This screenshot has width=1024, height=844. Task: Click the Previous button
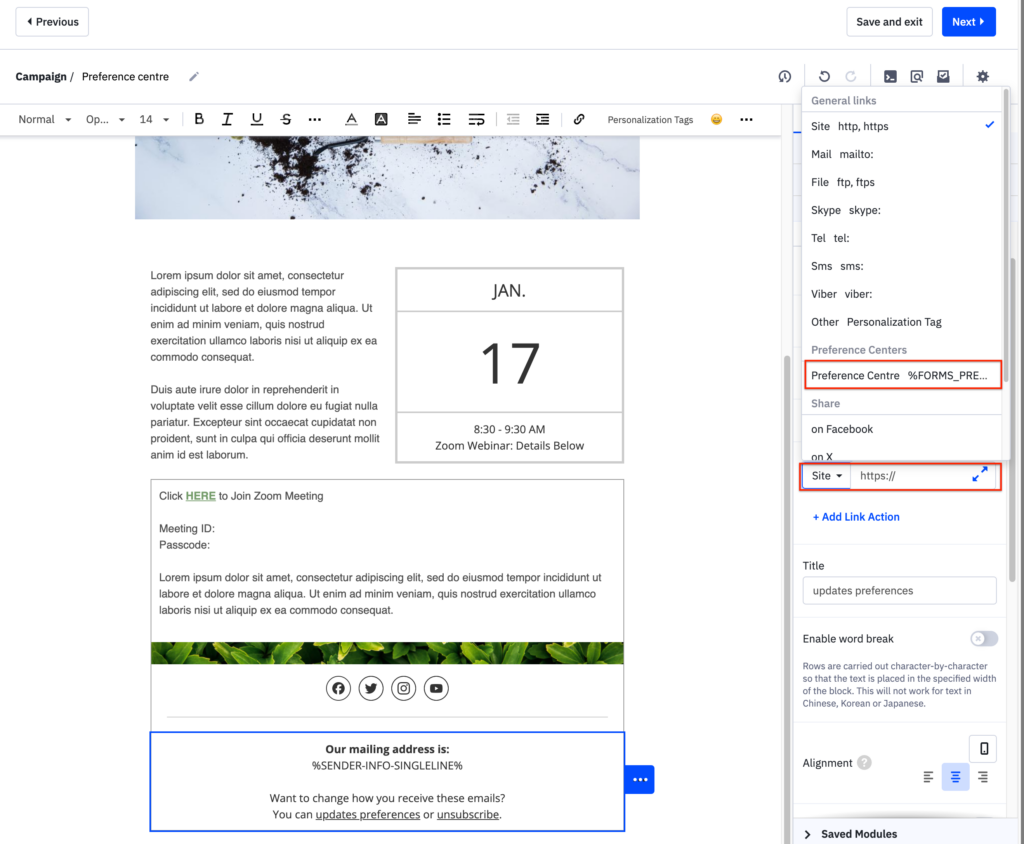(52, 22)
